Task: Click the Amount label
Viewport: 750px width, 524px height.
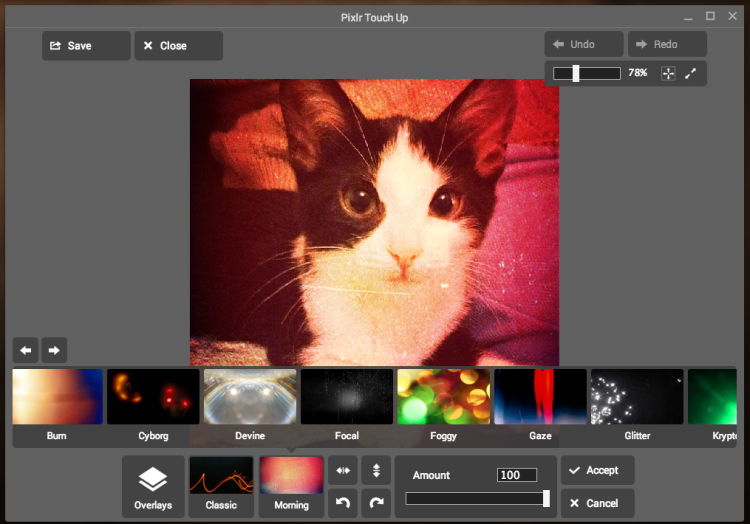Action: click(431, 475)
